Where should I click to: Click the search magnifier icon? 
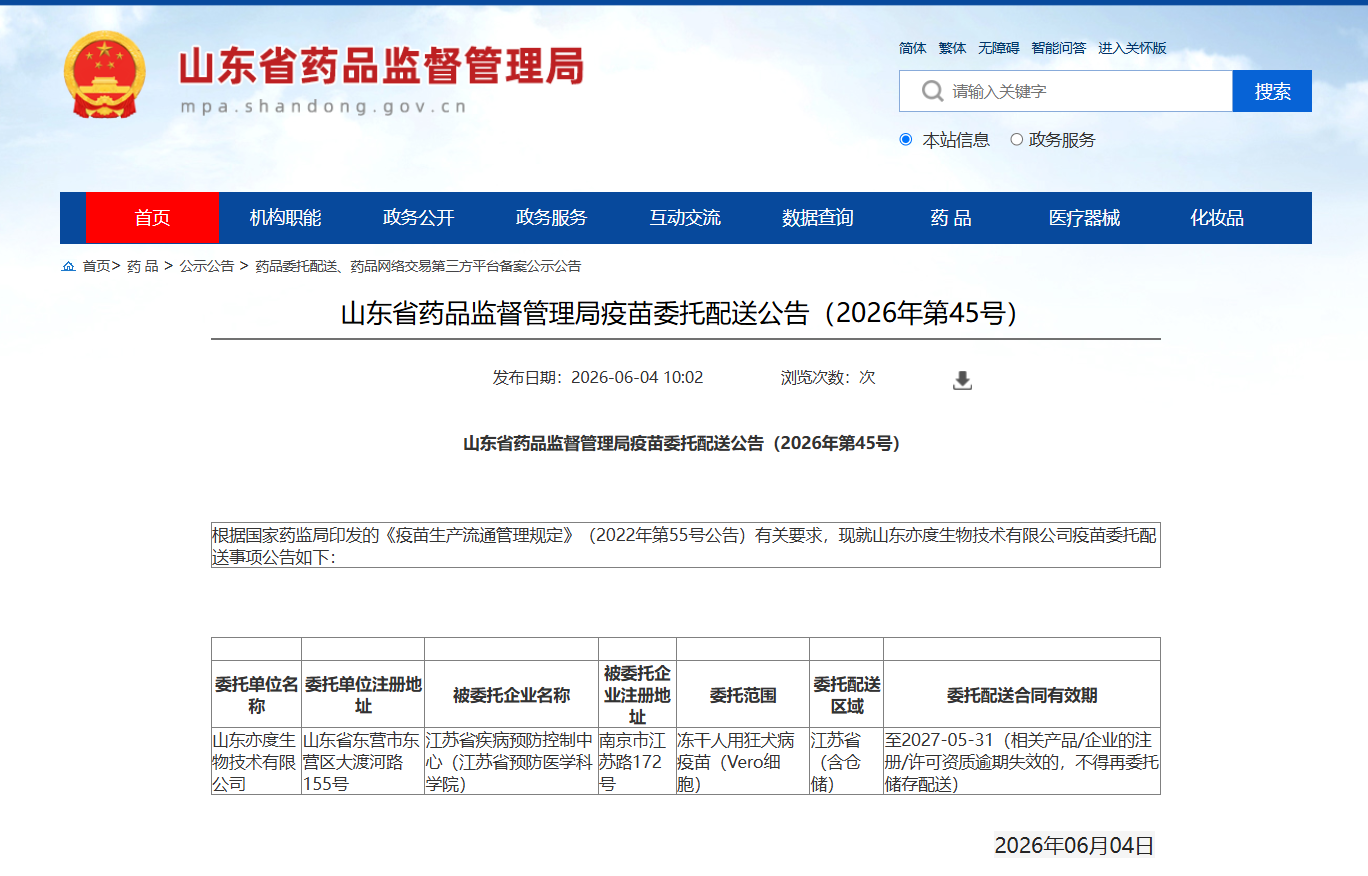point(932,91)
